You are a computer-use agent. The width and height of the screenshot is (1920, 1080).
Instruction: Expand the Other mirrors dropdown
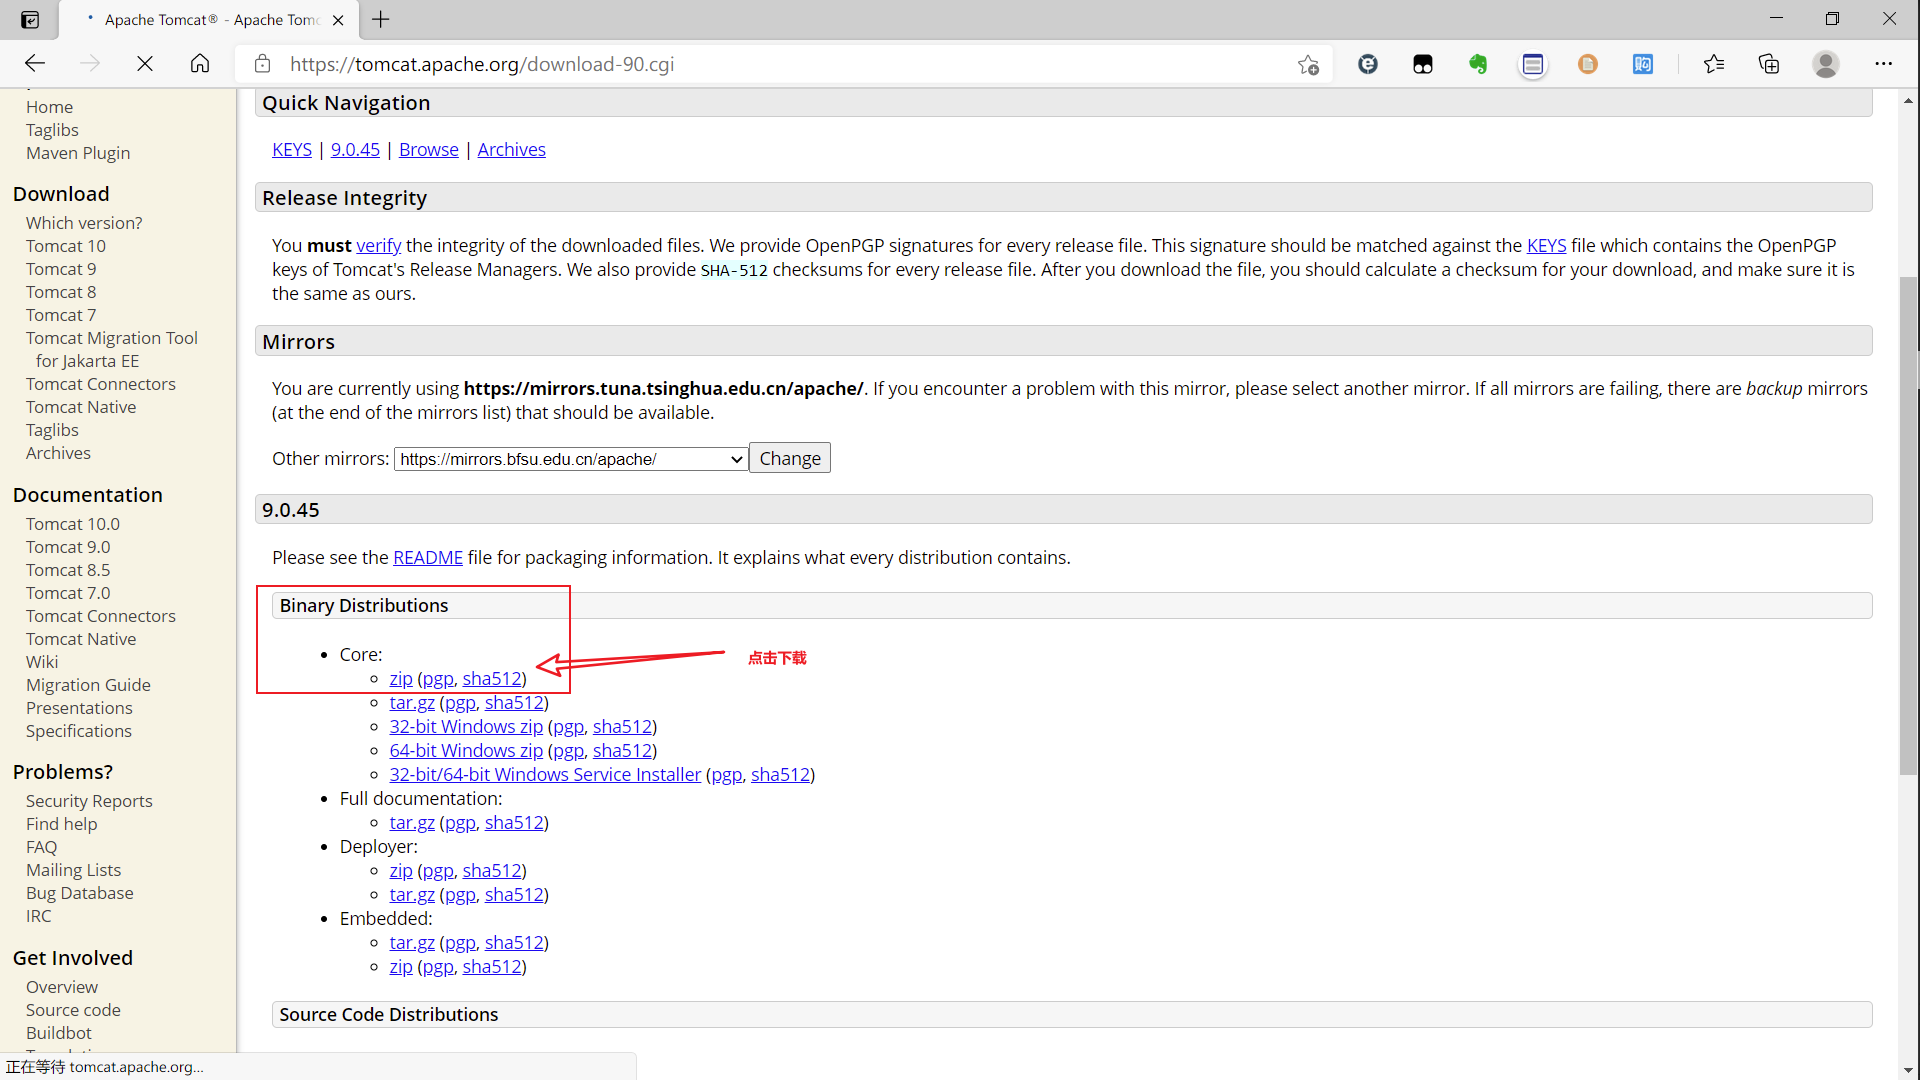[570, 459]
